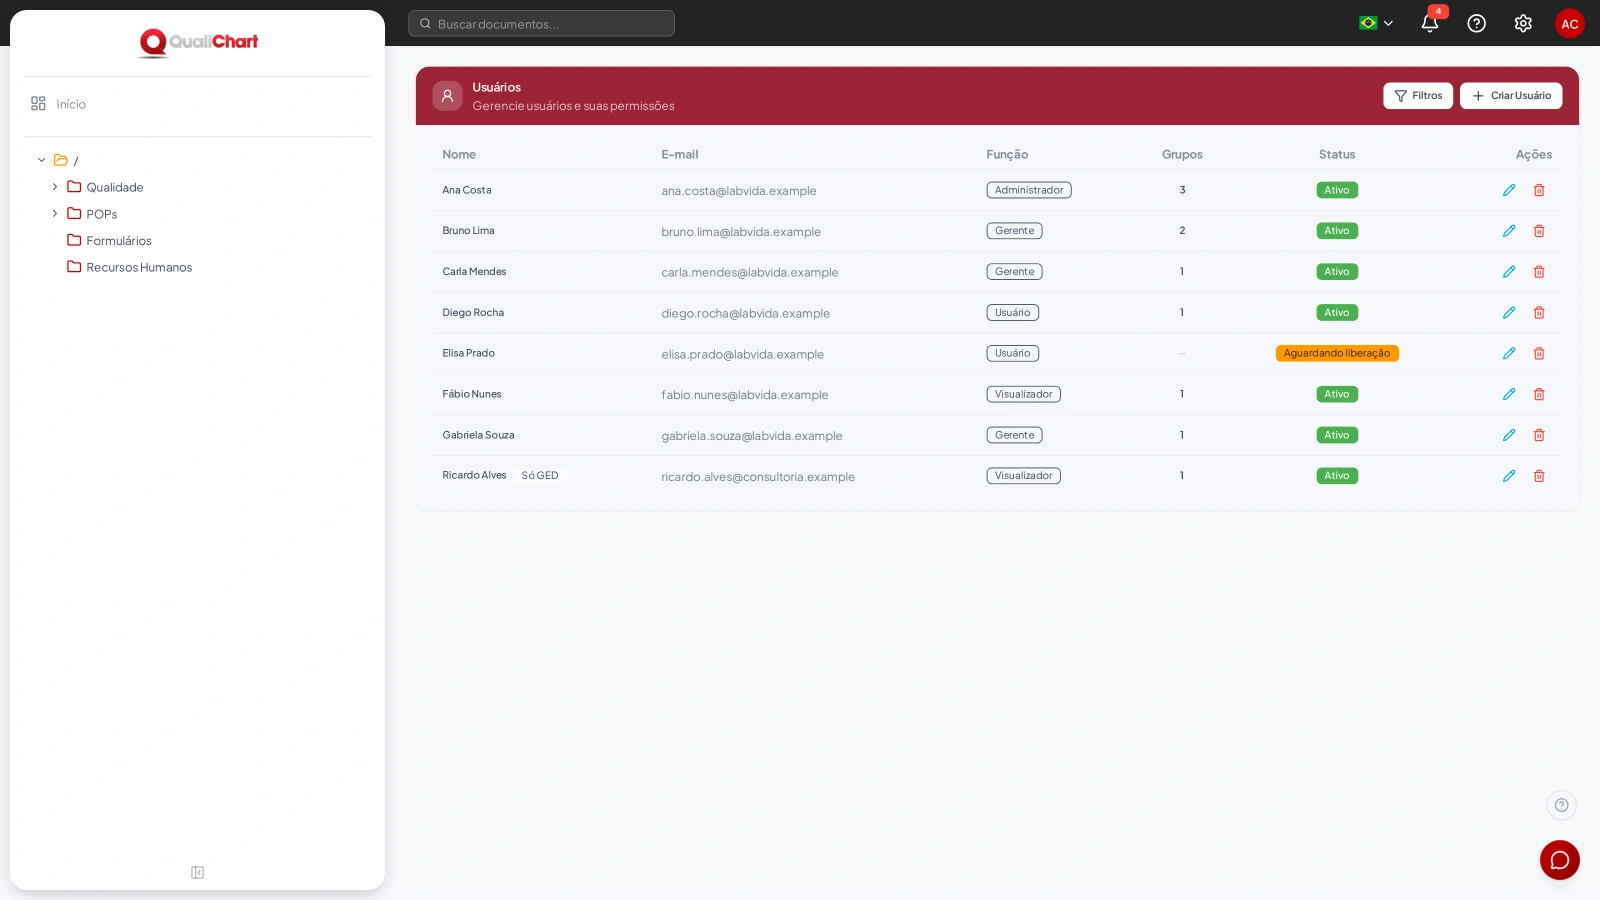Sort by the Nome column header
1600x900 pixels.
tap(459, 154)
